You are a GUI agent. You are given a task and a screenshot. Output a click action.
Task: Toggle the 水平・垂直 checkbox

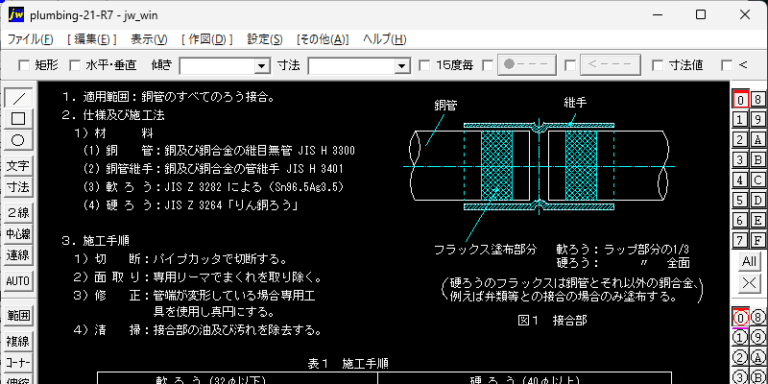(x=74, y=65)
